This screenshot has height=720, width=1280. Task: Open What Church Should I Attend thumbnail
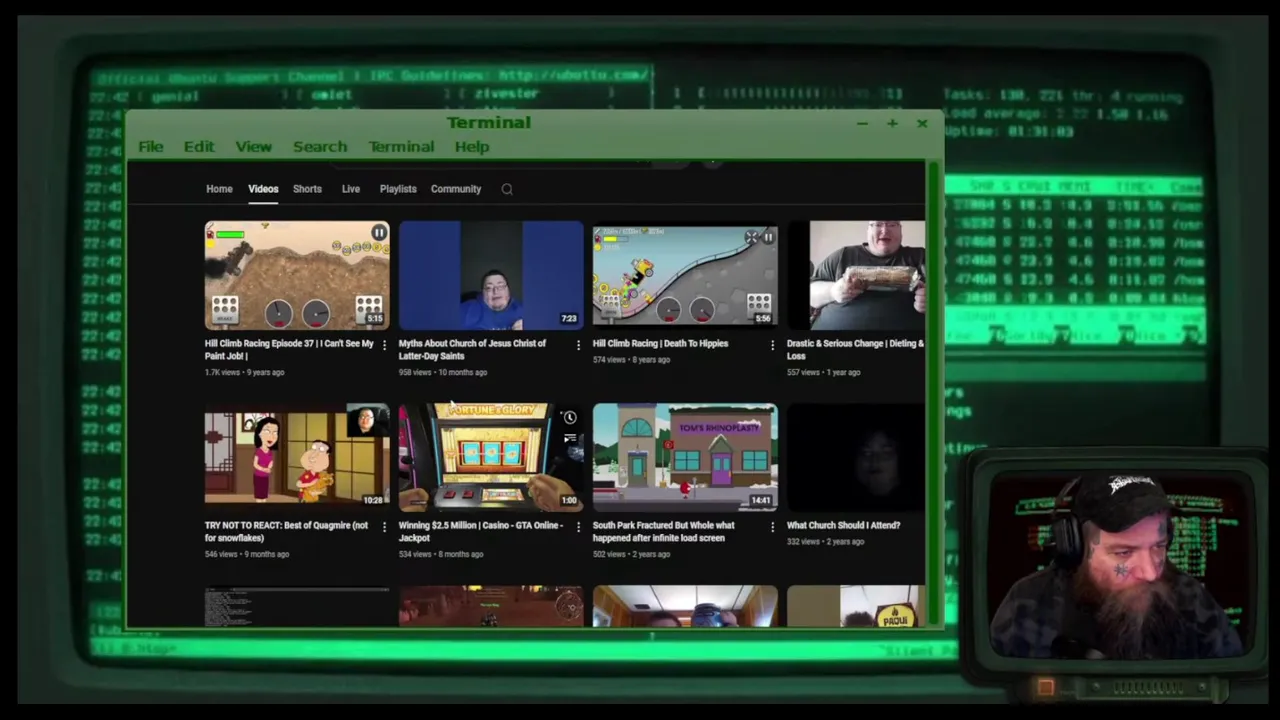(857, 457)
